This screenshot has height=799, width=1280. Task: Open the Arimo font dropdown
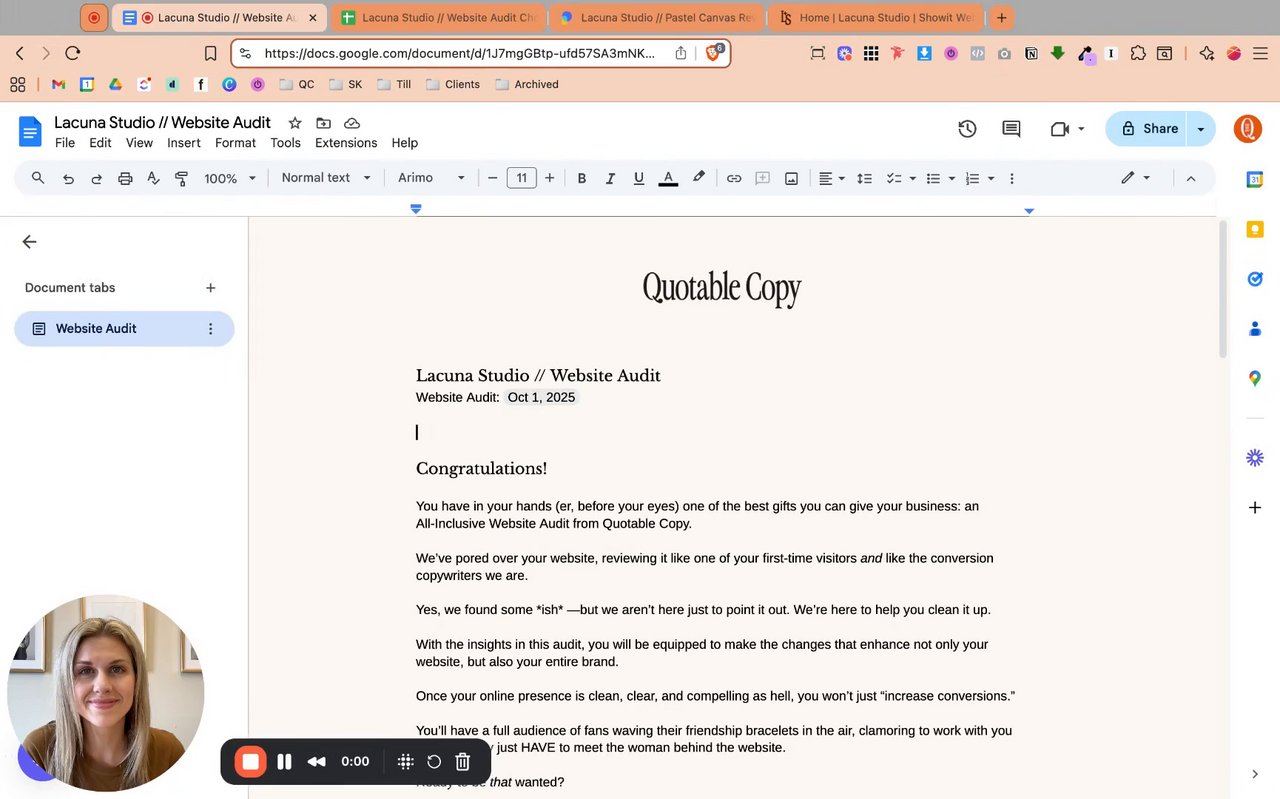tap(432, 178)
